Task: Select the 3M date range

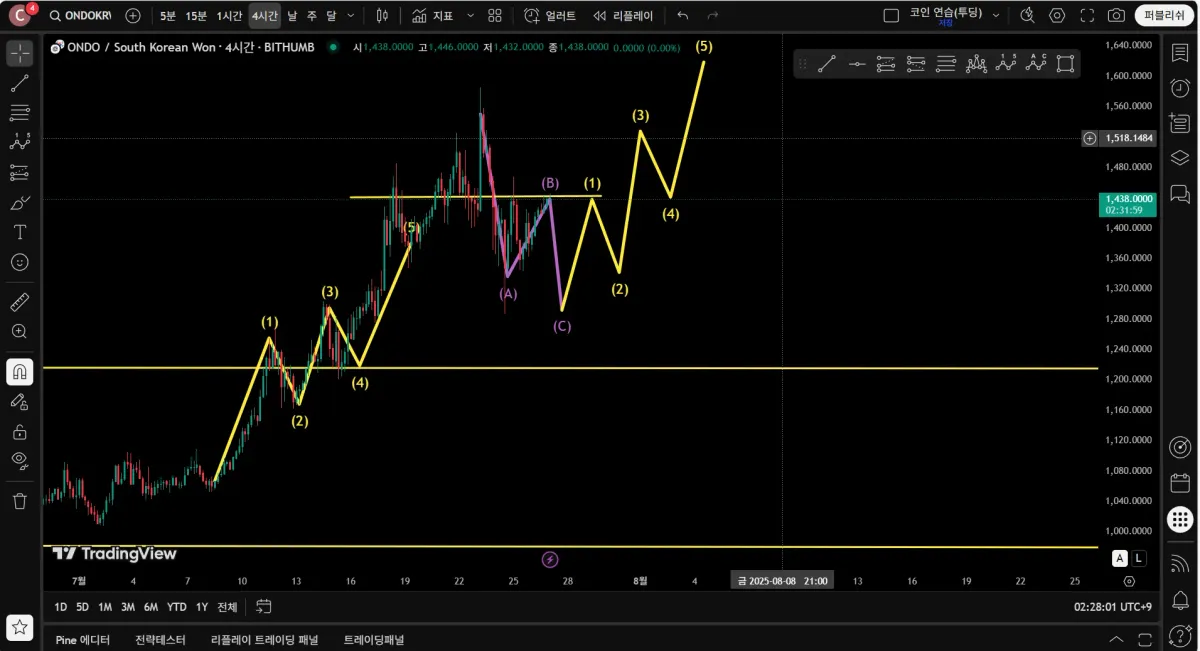Action: pos(128,607)
